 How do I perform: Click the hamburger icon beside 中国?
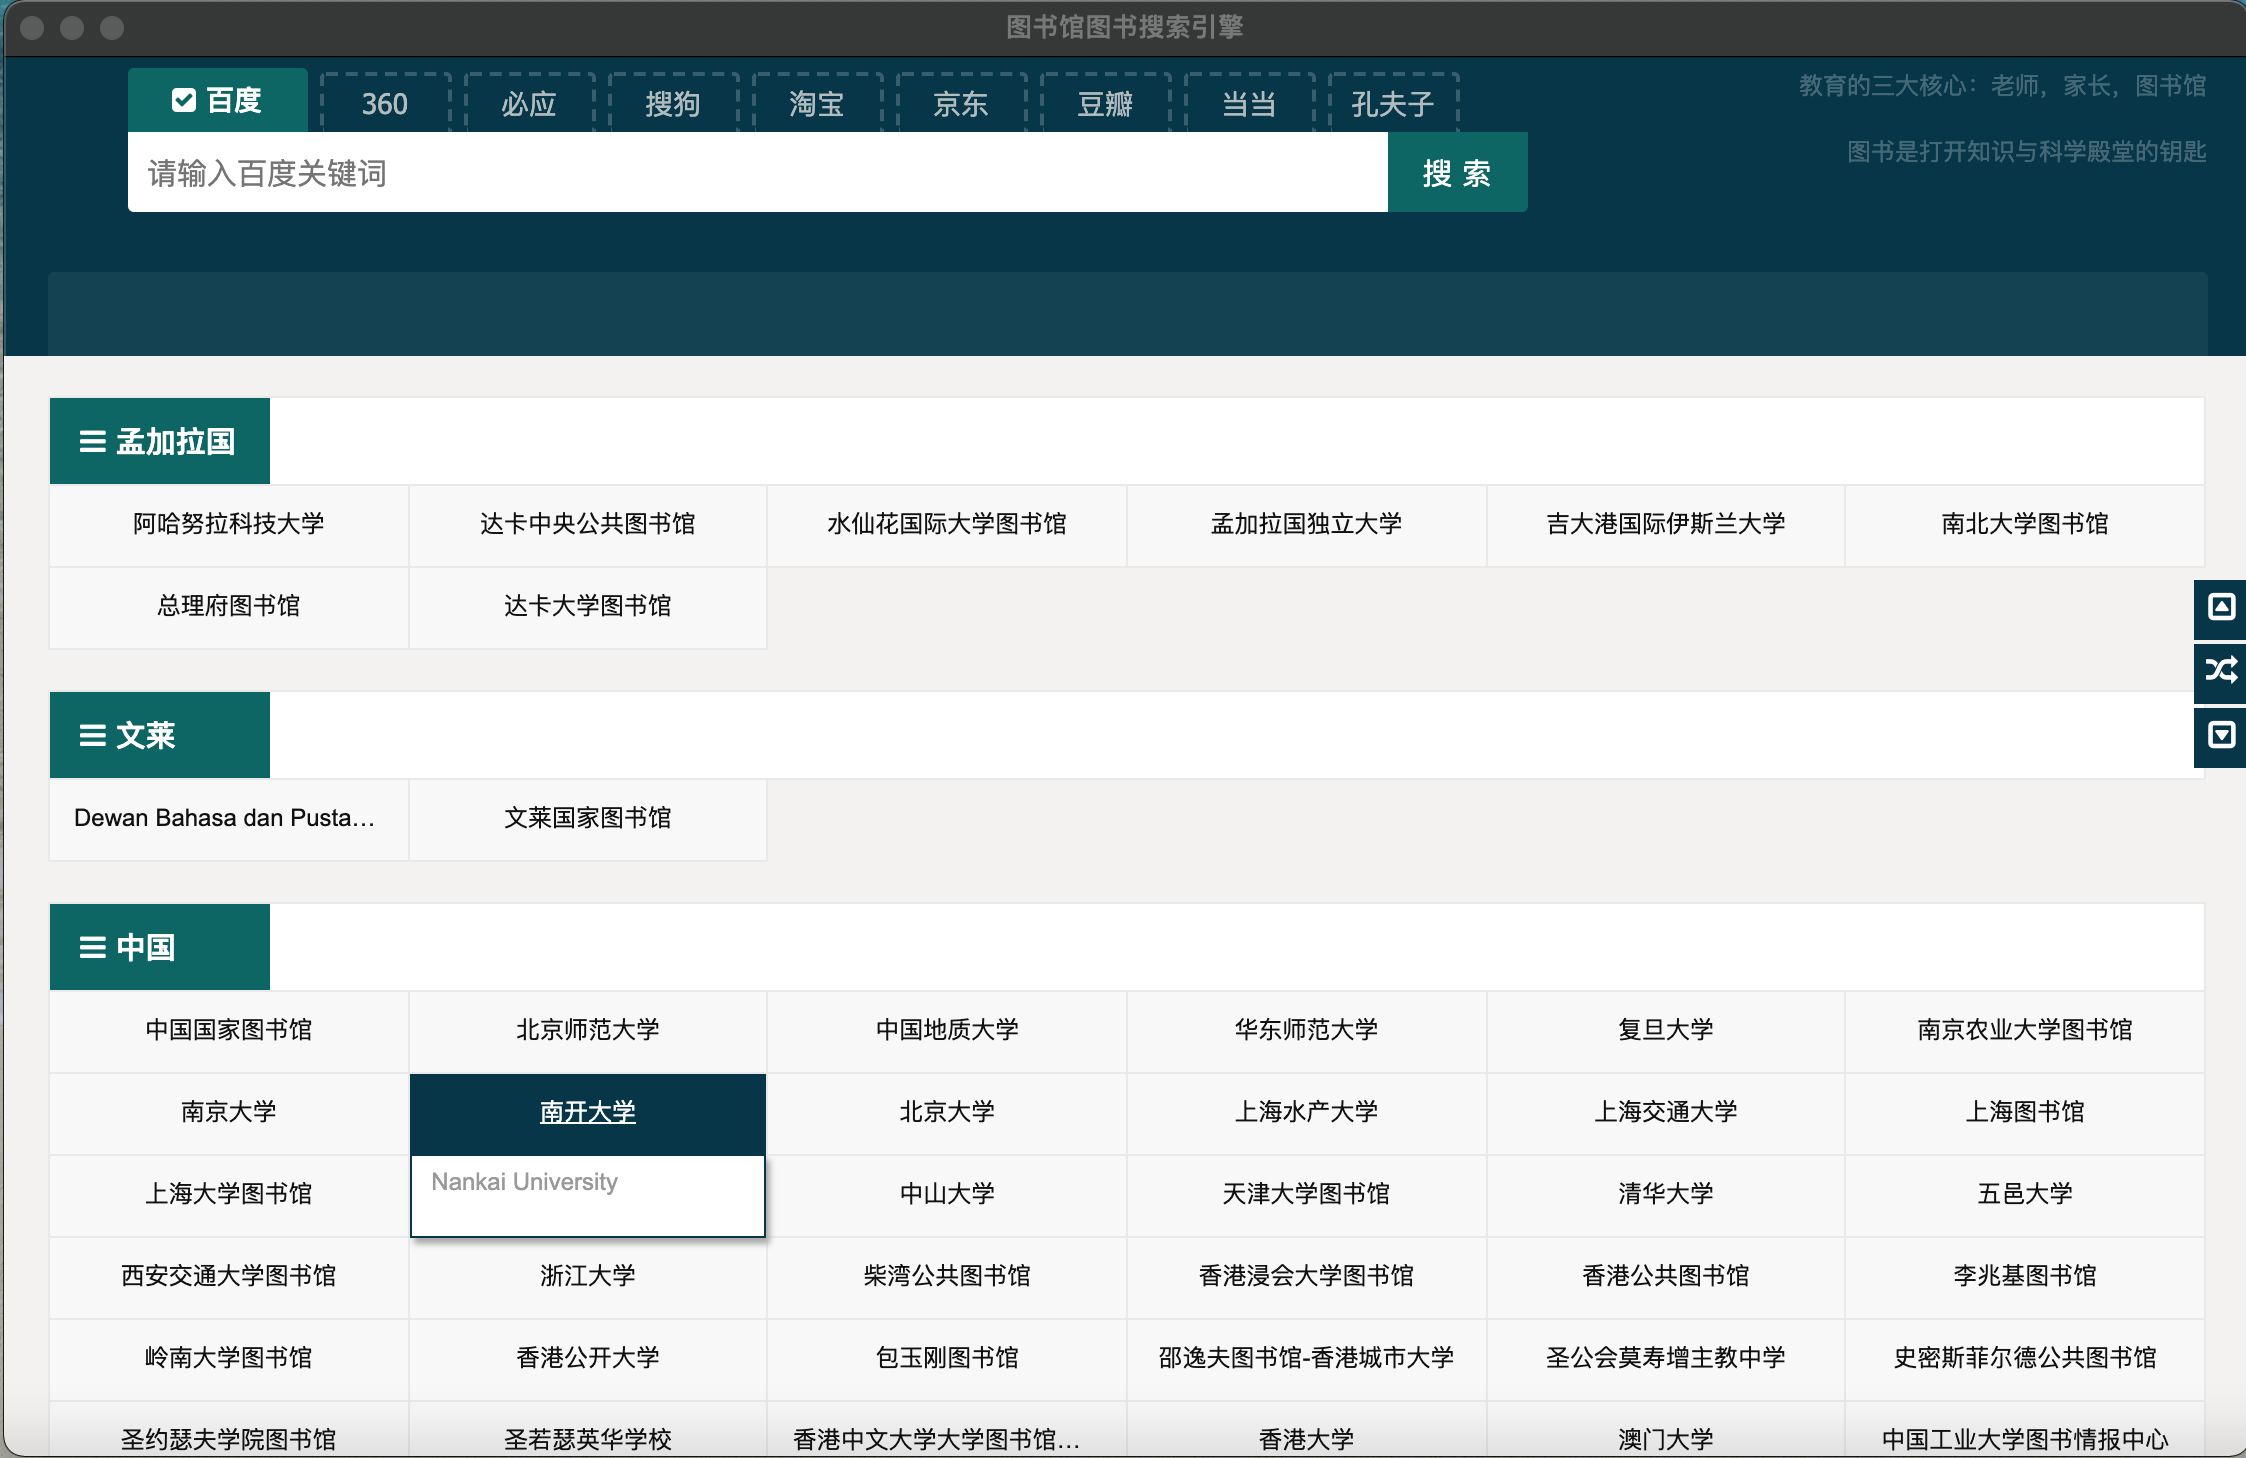point(93,948)
